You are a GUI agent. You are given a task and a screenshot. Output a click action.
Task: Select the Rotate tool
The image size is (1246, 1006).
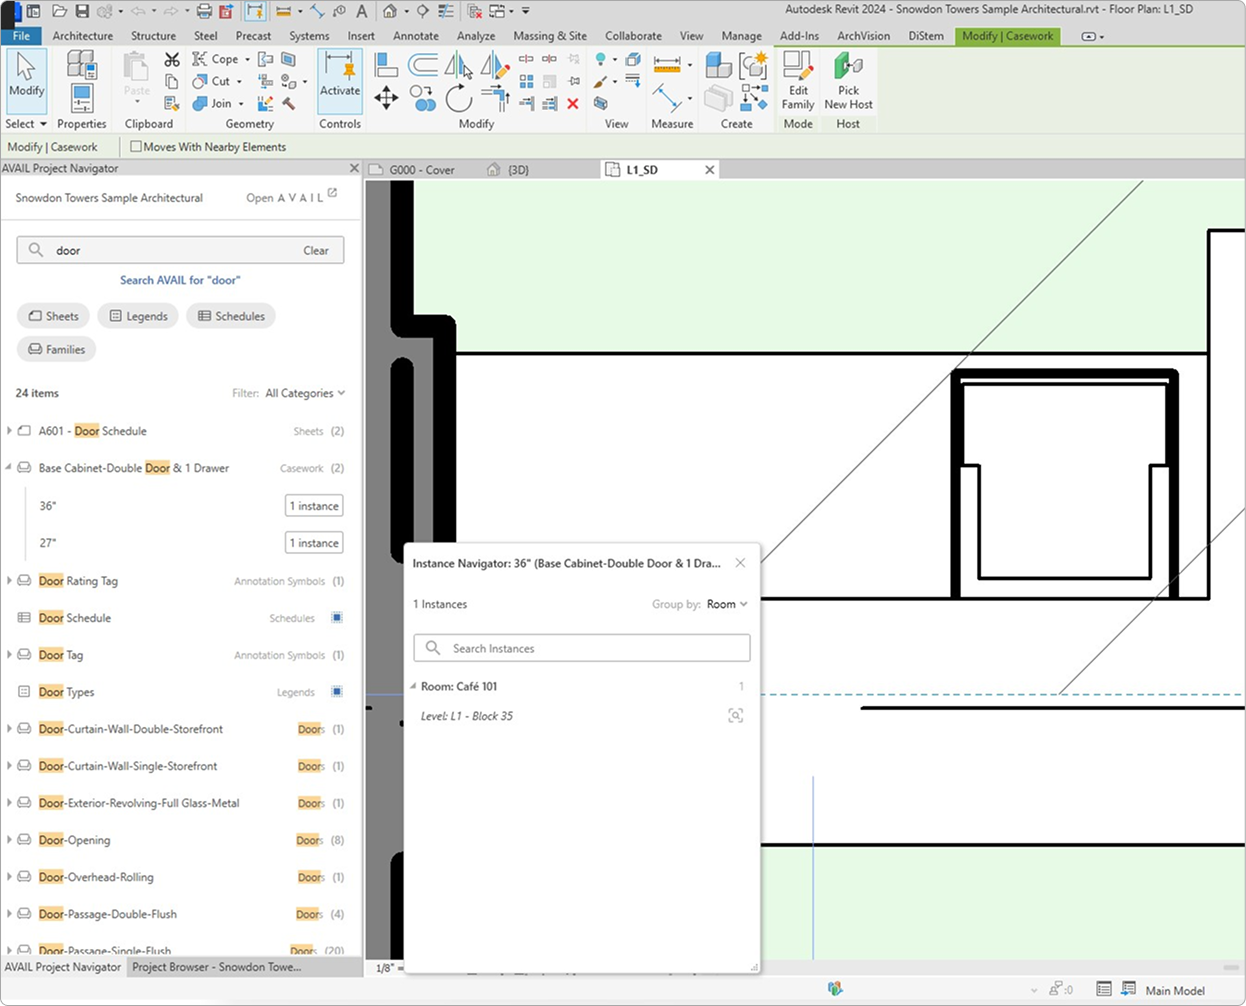tap(458, 98)
